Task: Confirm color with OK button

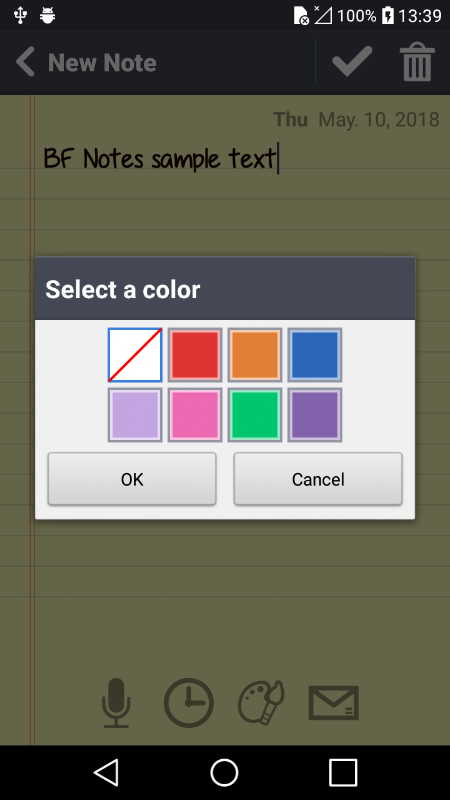Action: pos(132,479)
